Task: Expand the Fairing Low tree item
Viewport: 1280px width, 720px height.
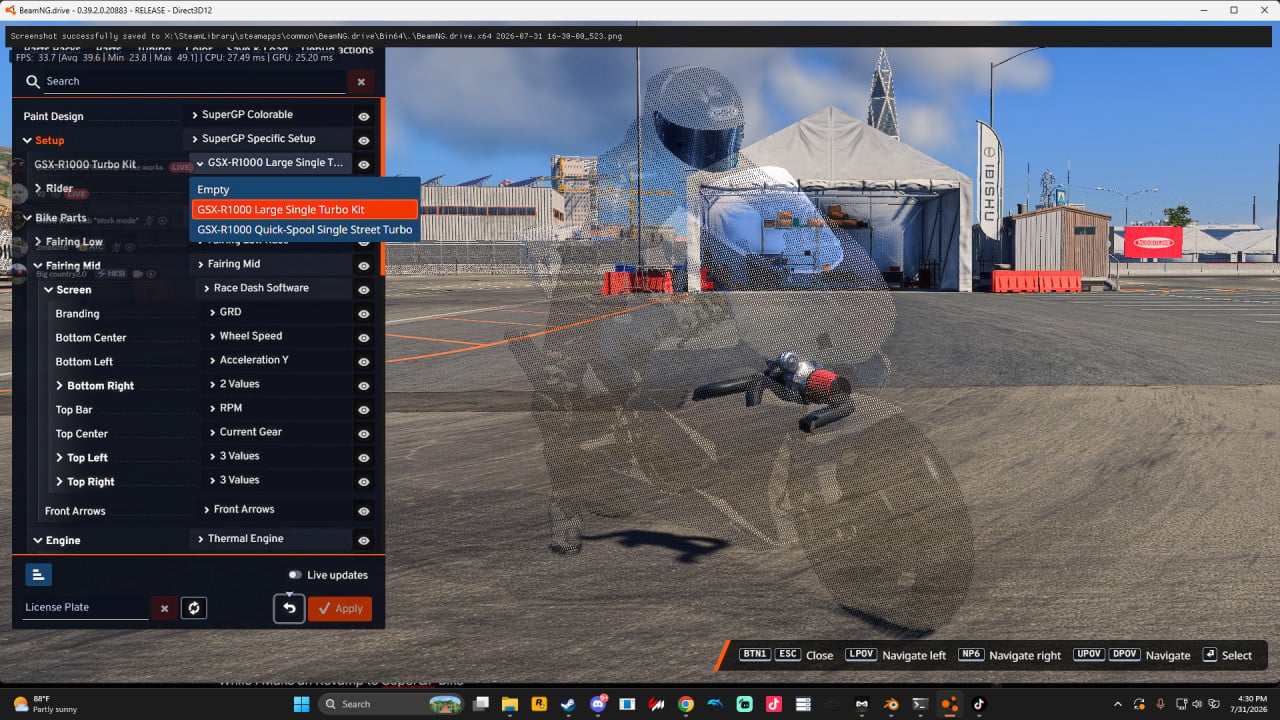Action: click(x=38, y=241)
